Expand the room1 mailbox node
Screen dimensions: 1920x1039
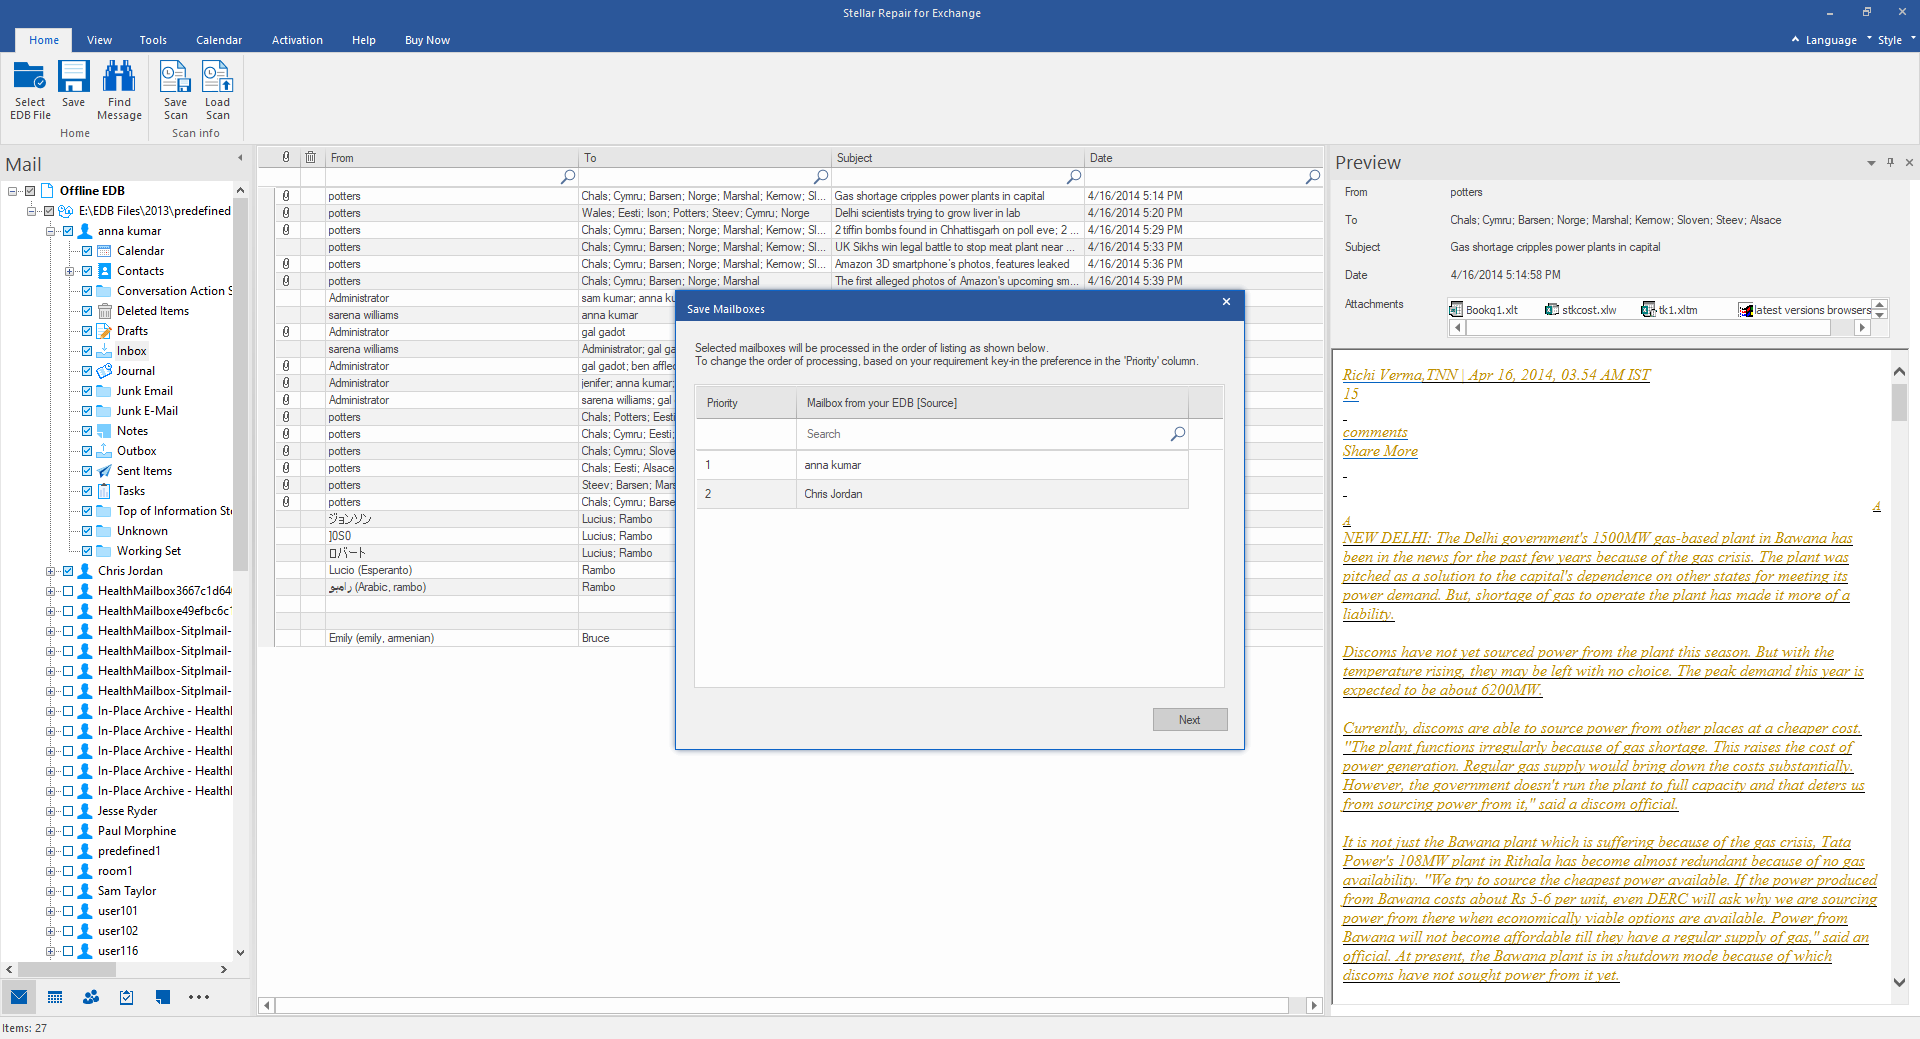pyautogui.click(x=51, y=871)
